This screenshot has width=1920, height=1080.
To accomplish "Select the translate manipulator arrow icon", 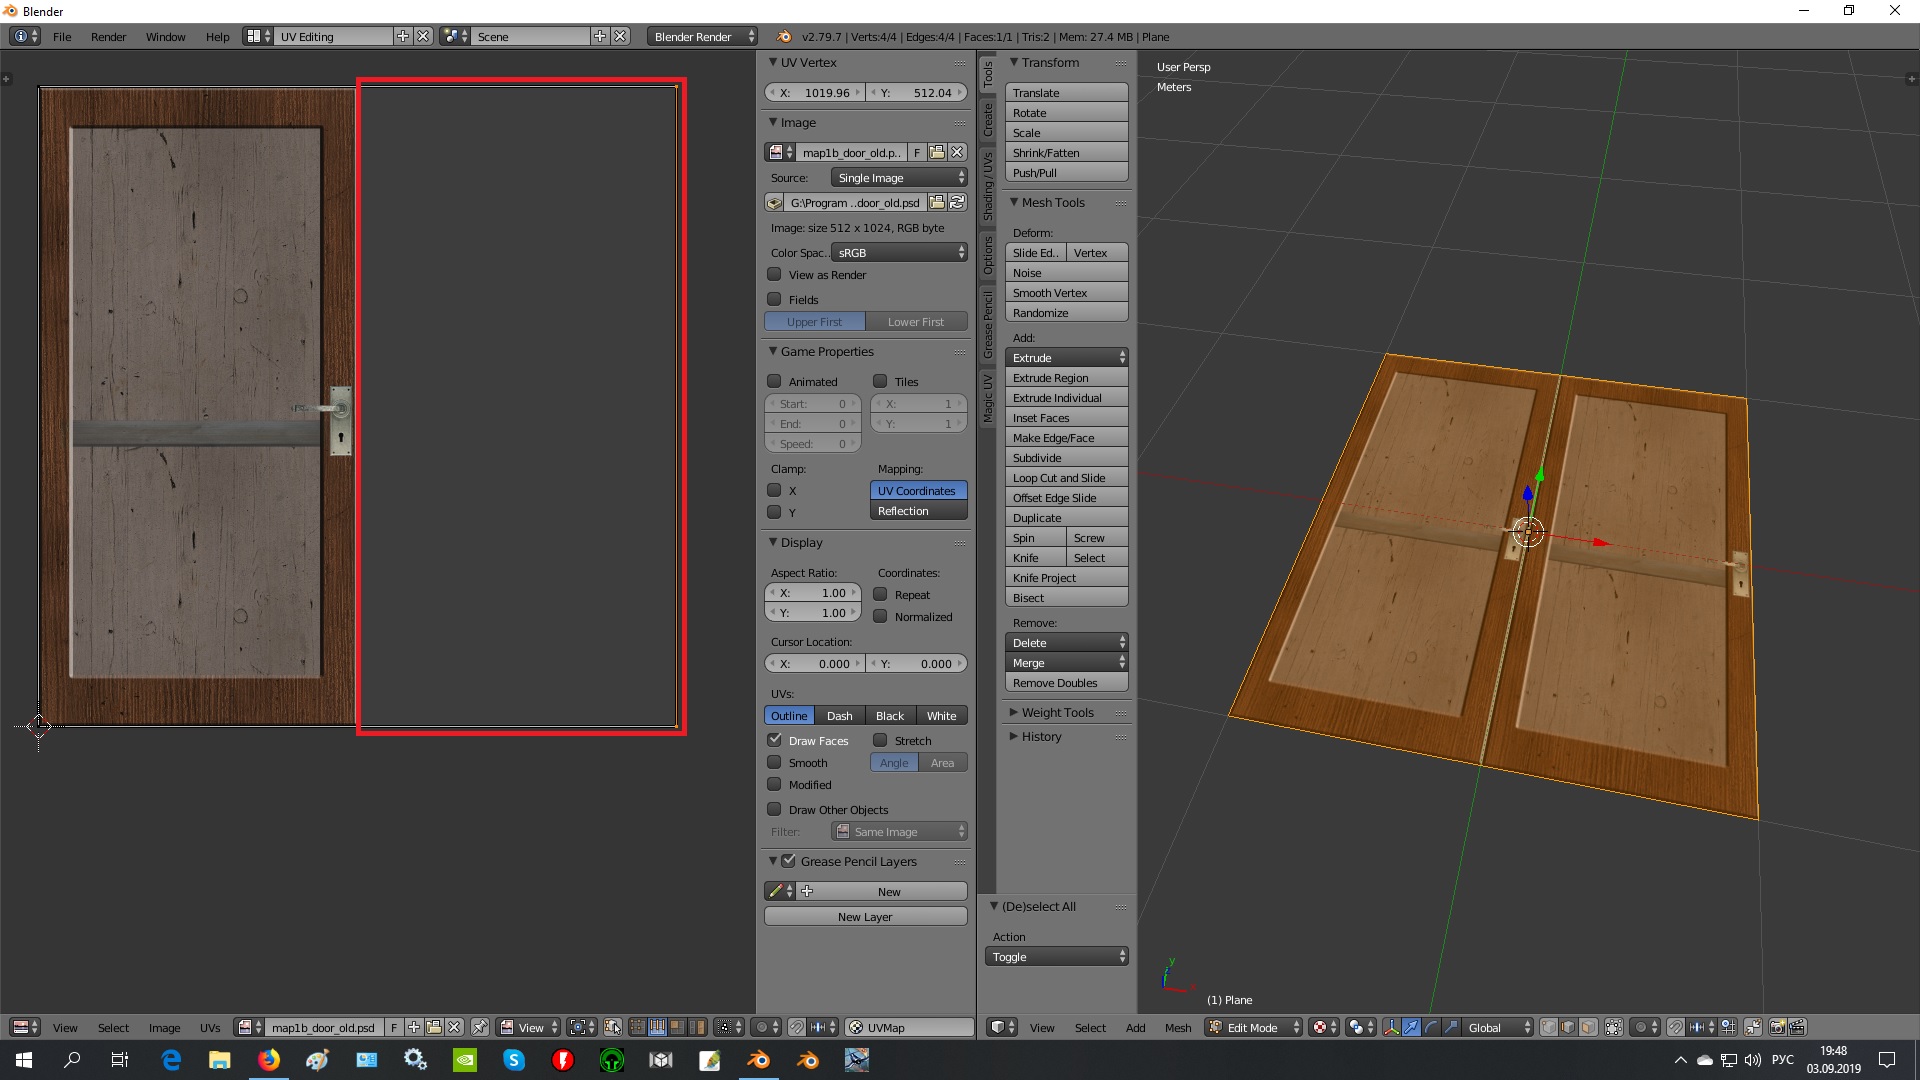I will [1411, 1027].
